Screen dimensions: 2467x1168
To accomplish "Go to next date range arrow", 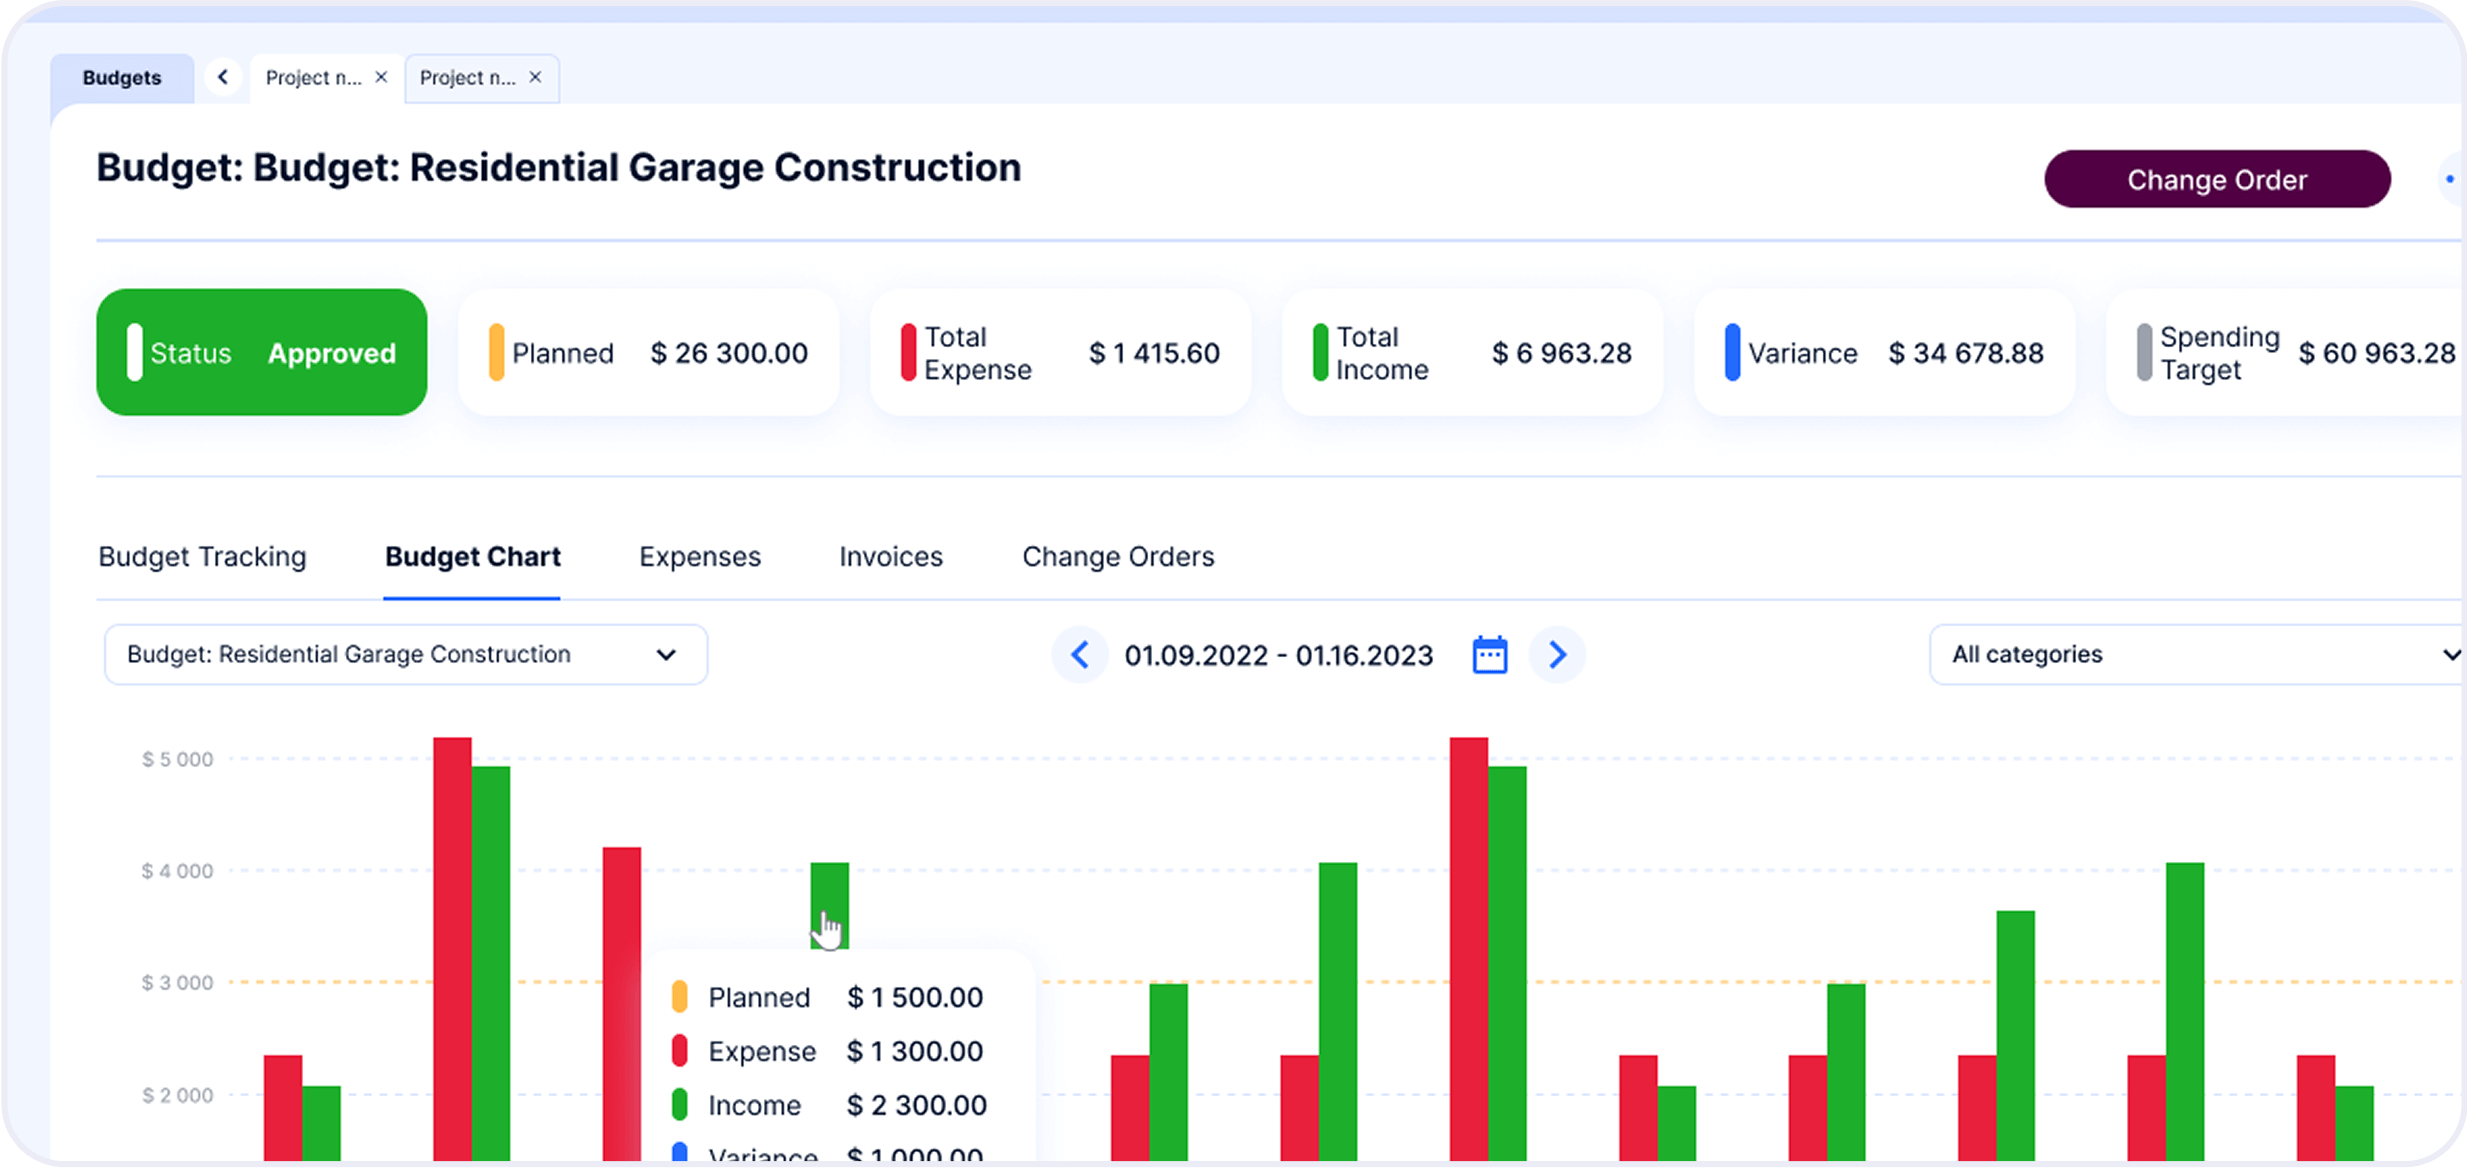I will (x=1557, y=655).
